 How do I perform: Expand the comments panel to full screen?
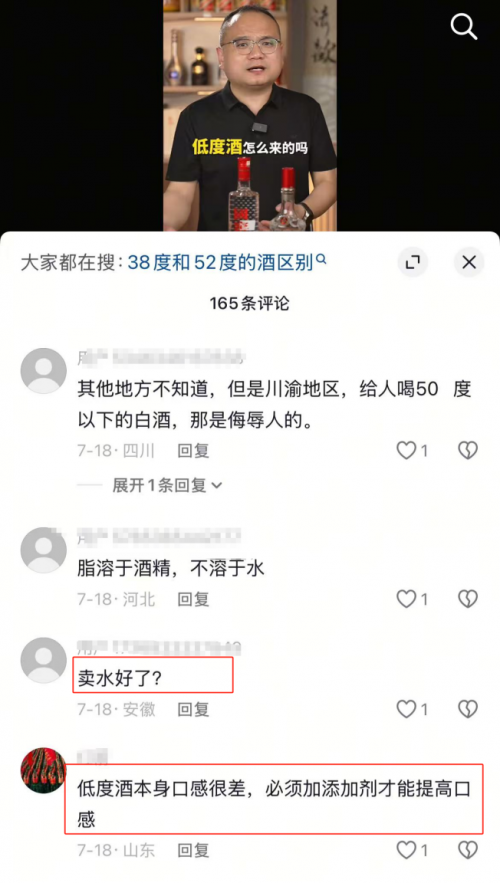(x=413, y=262)
